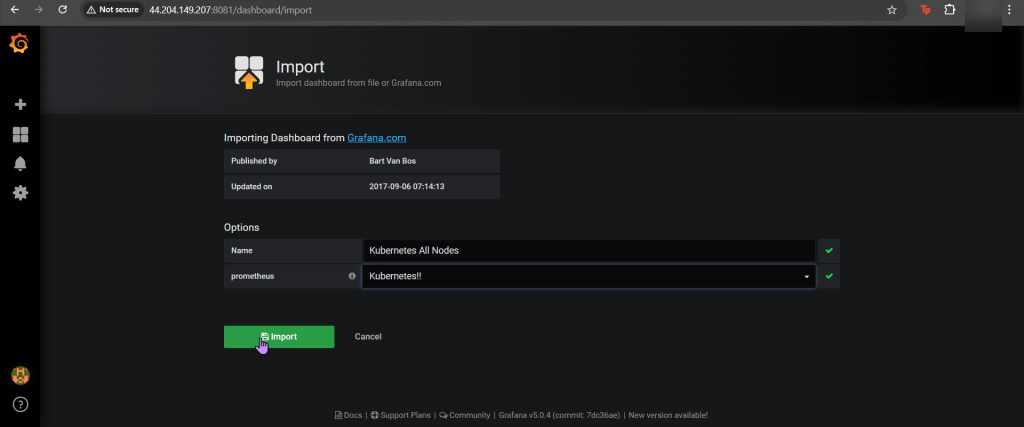Open Alerting bell icon in sidebar
1024x427 pixels.
[x=20, y=163]
